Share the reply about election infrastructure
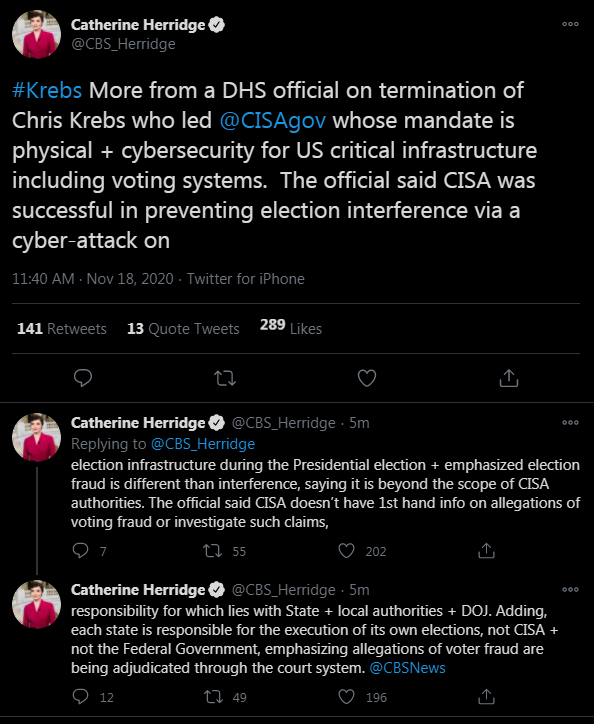The width and height of the screenshot is (594, 724). 486,550
